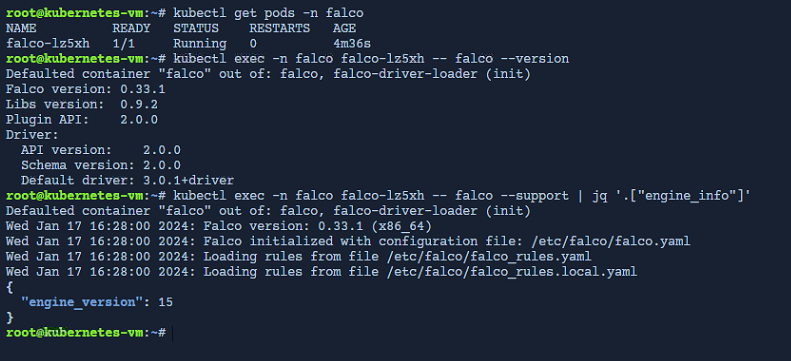Click the Default driver 3.0.1+driver text
This screenshot has width=791, height=361.
coord(127,180)
